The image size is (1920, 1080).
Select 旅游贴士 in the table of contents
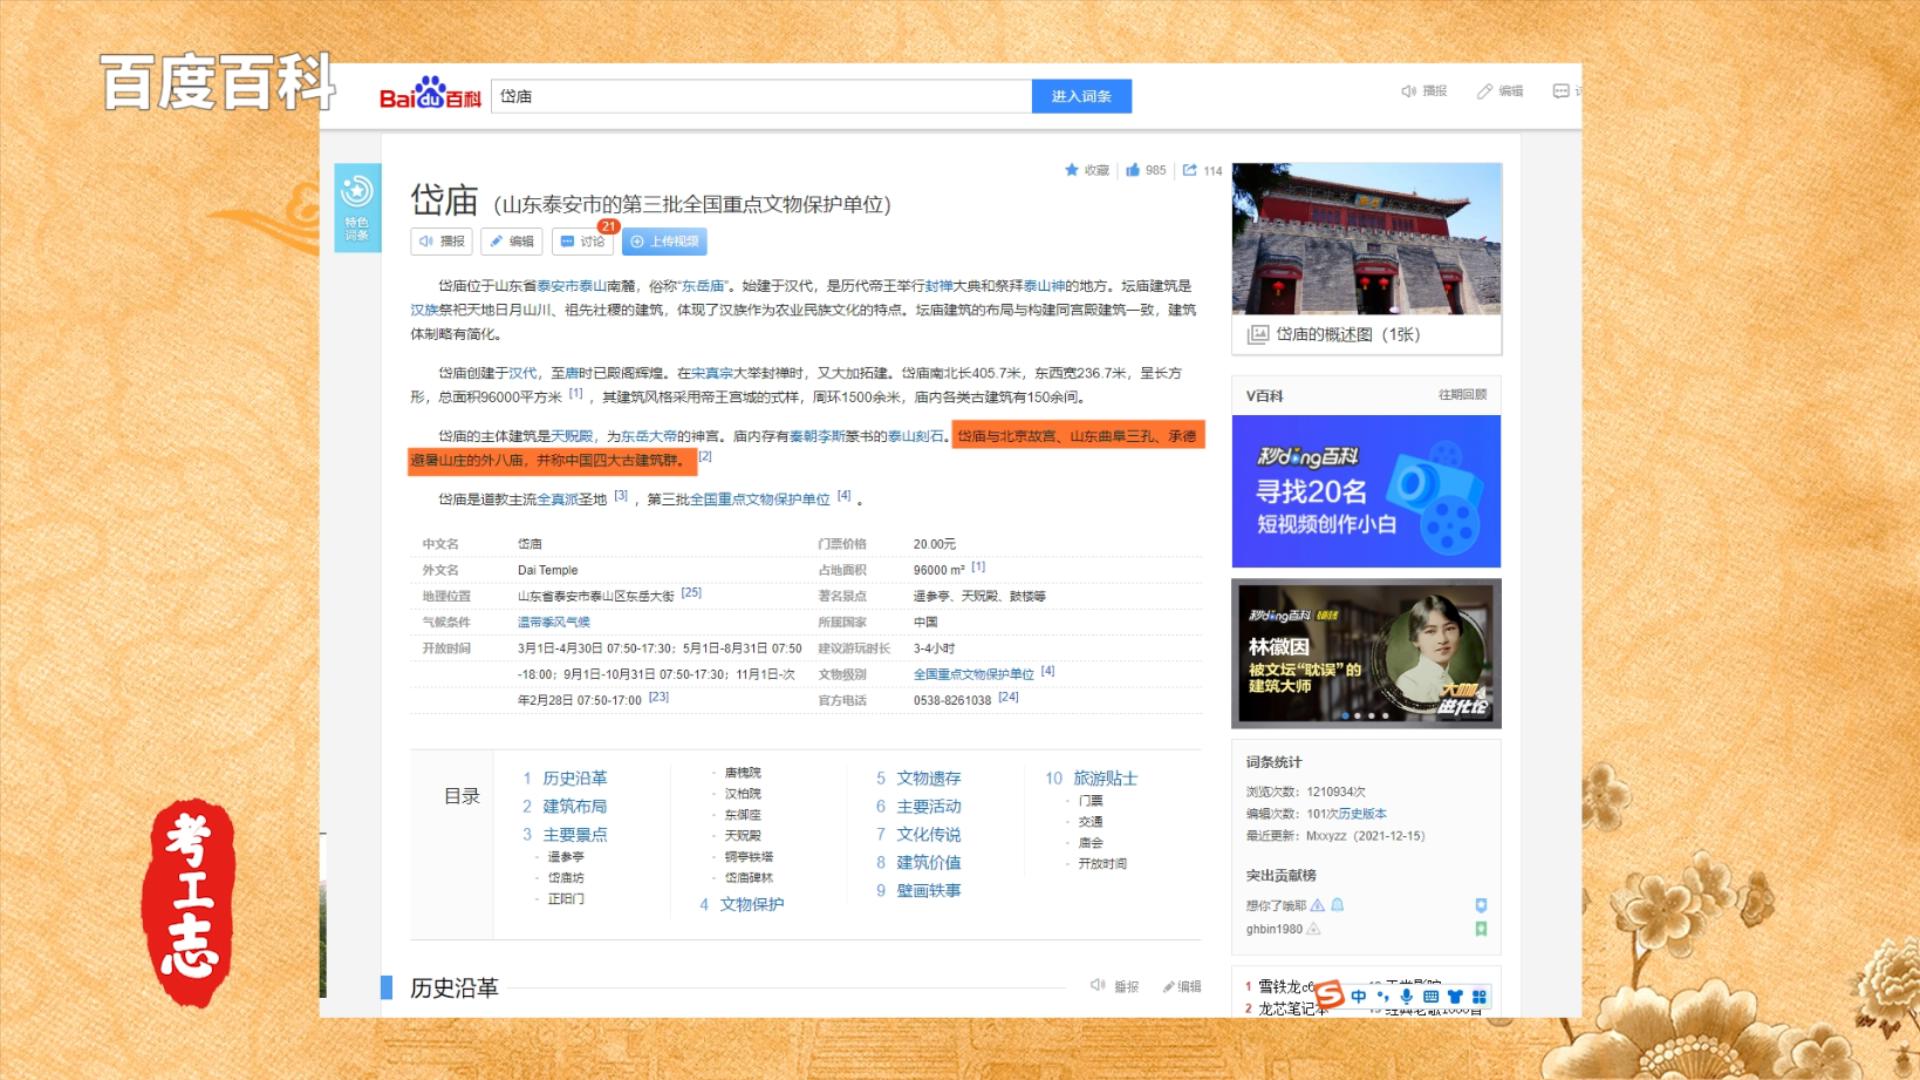pos(1105,778)
